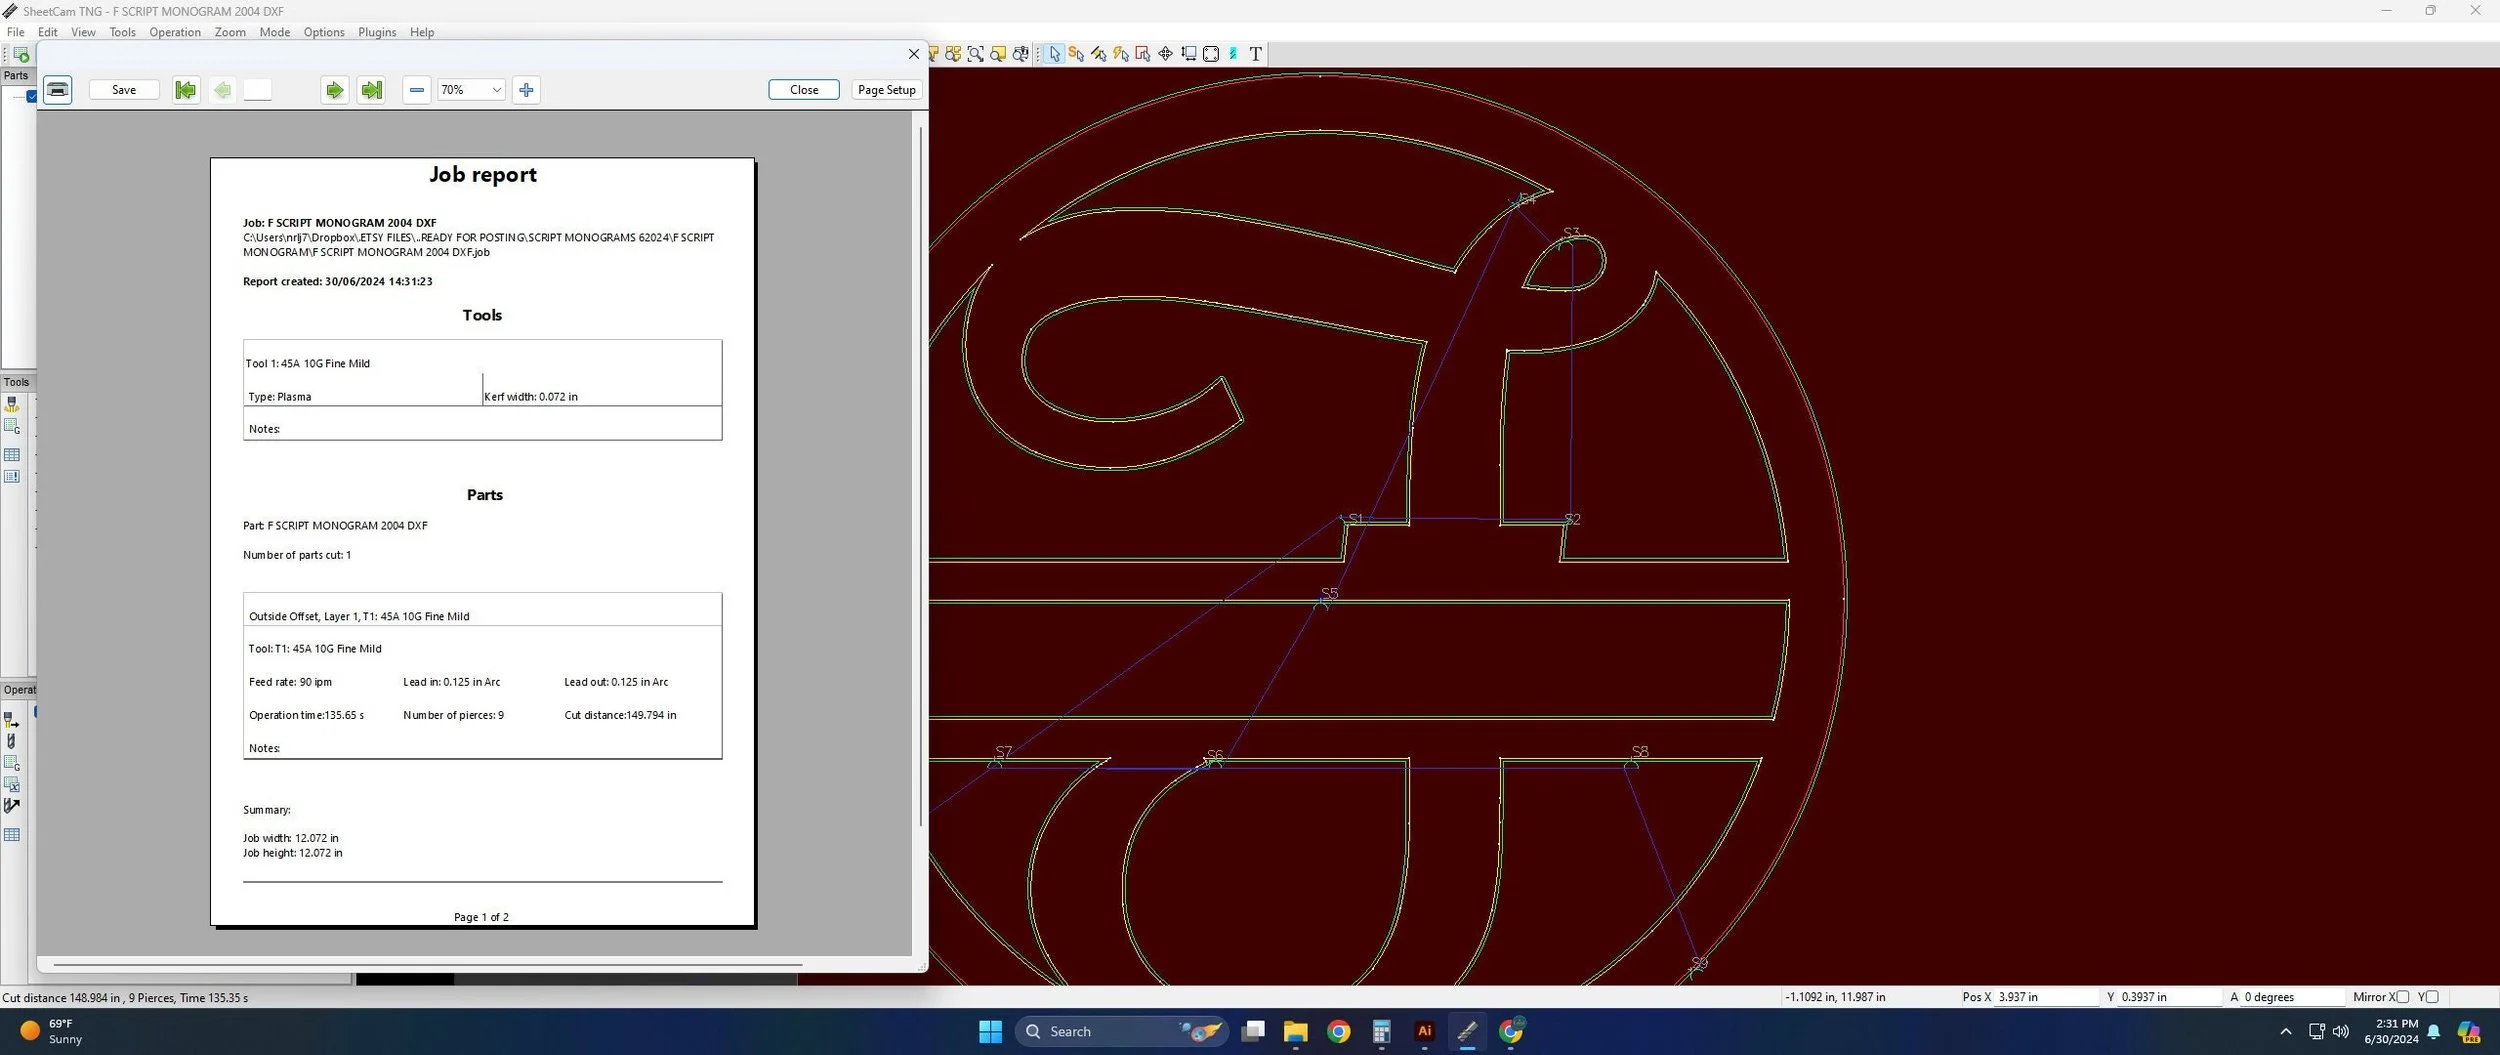This screenshot has height=1055, width=2500.
Task: Open the Windows Start menu
Action: [x=990, y=1031]
